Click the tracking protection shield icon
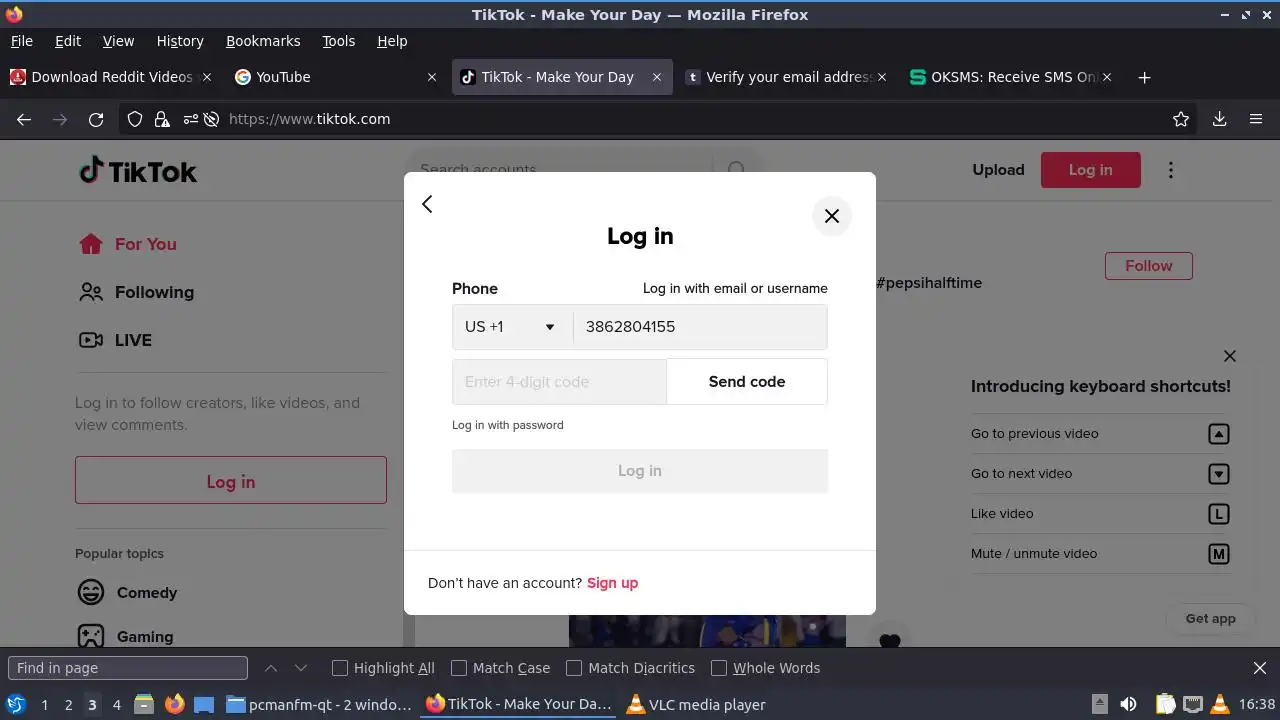The height and width of the screenshot is (720, 1280). 135,119
